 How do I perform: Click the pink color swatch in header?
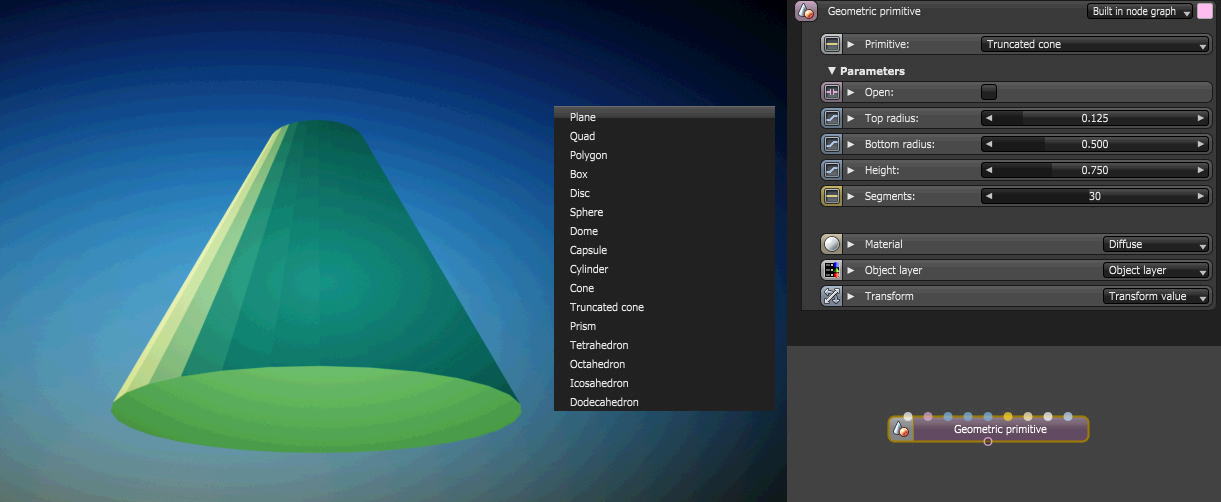coord(1205,12)
